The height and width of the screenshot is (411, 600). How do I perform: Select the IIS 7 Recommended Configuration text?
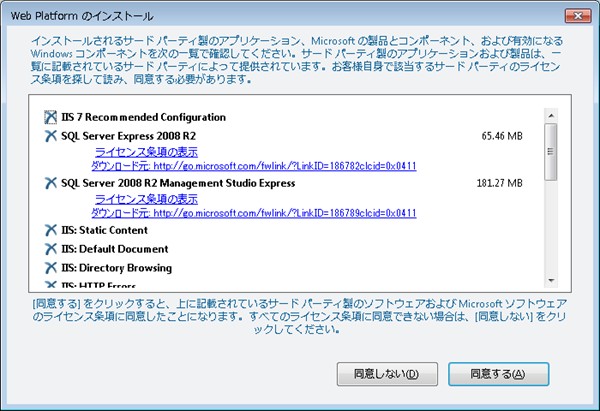143,117
